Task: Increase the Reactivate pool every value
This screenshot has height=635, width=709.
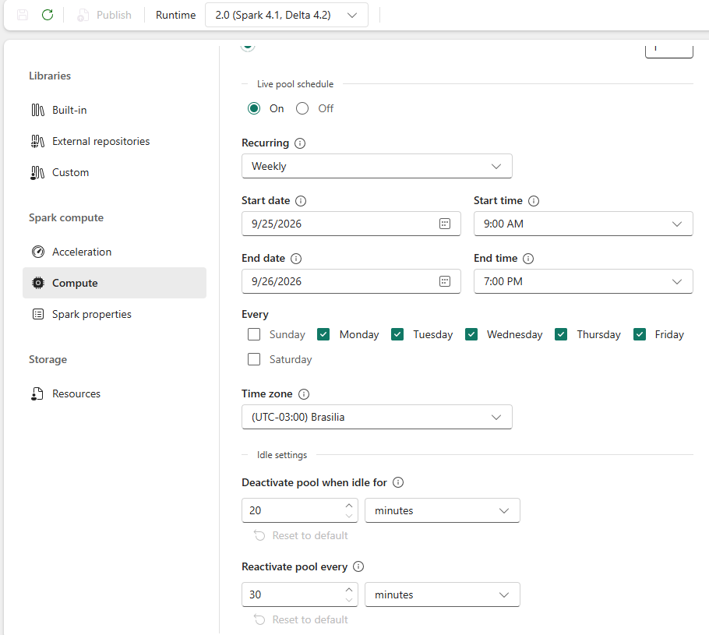Action: tap(349, 590)
